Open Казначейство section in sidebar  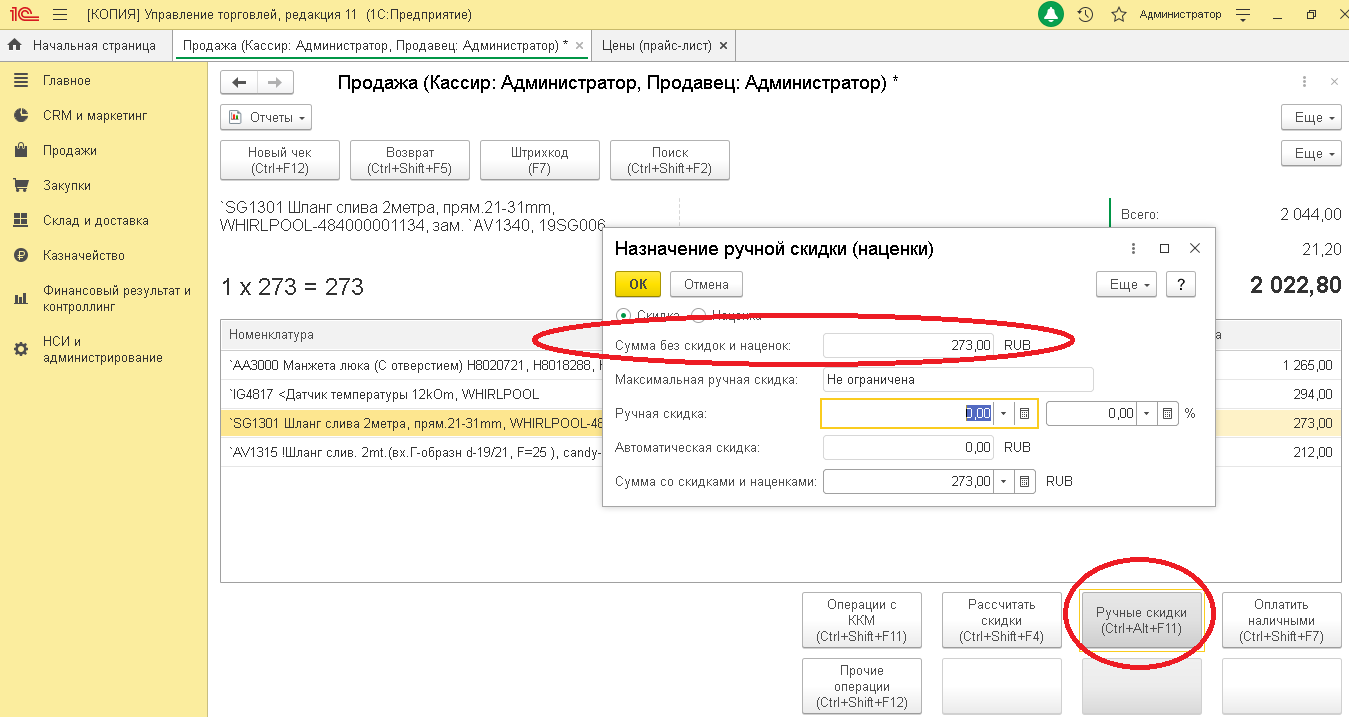click(83, 255)
